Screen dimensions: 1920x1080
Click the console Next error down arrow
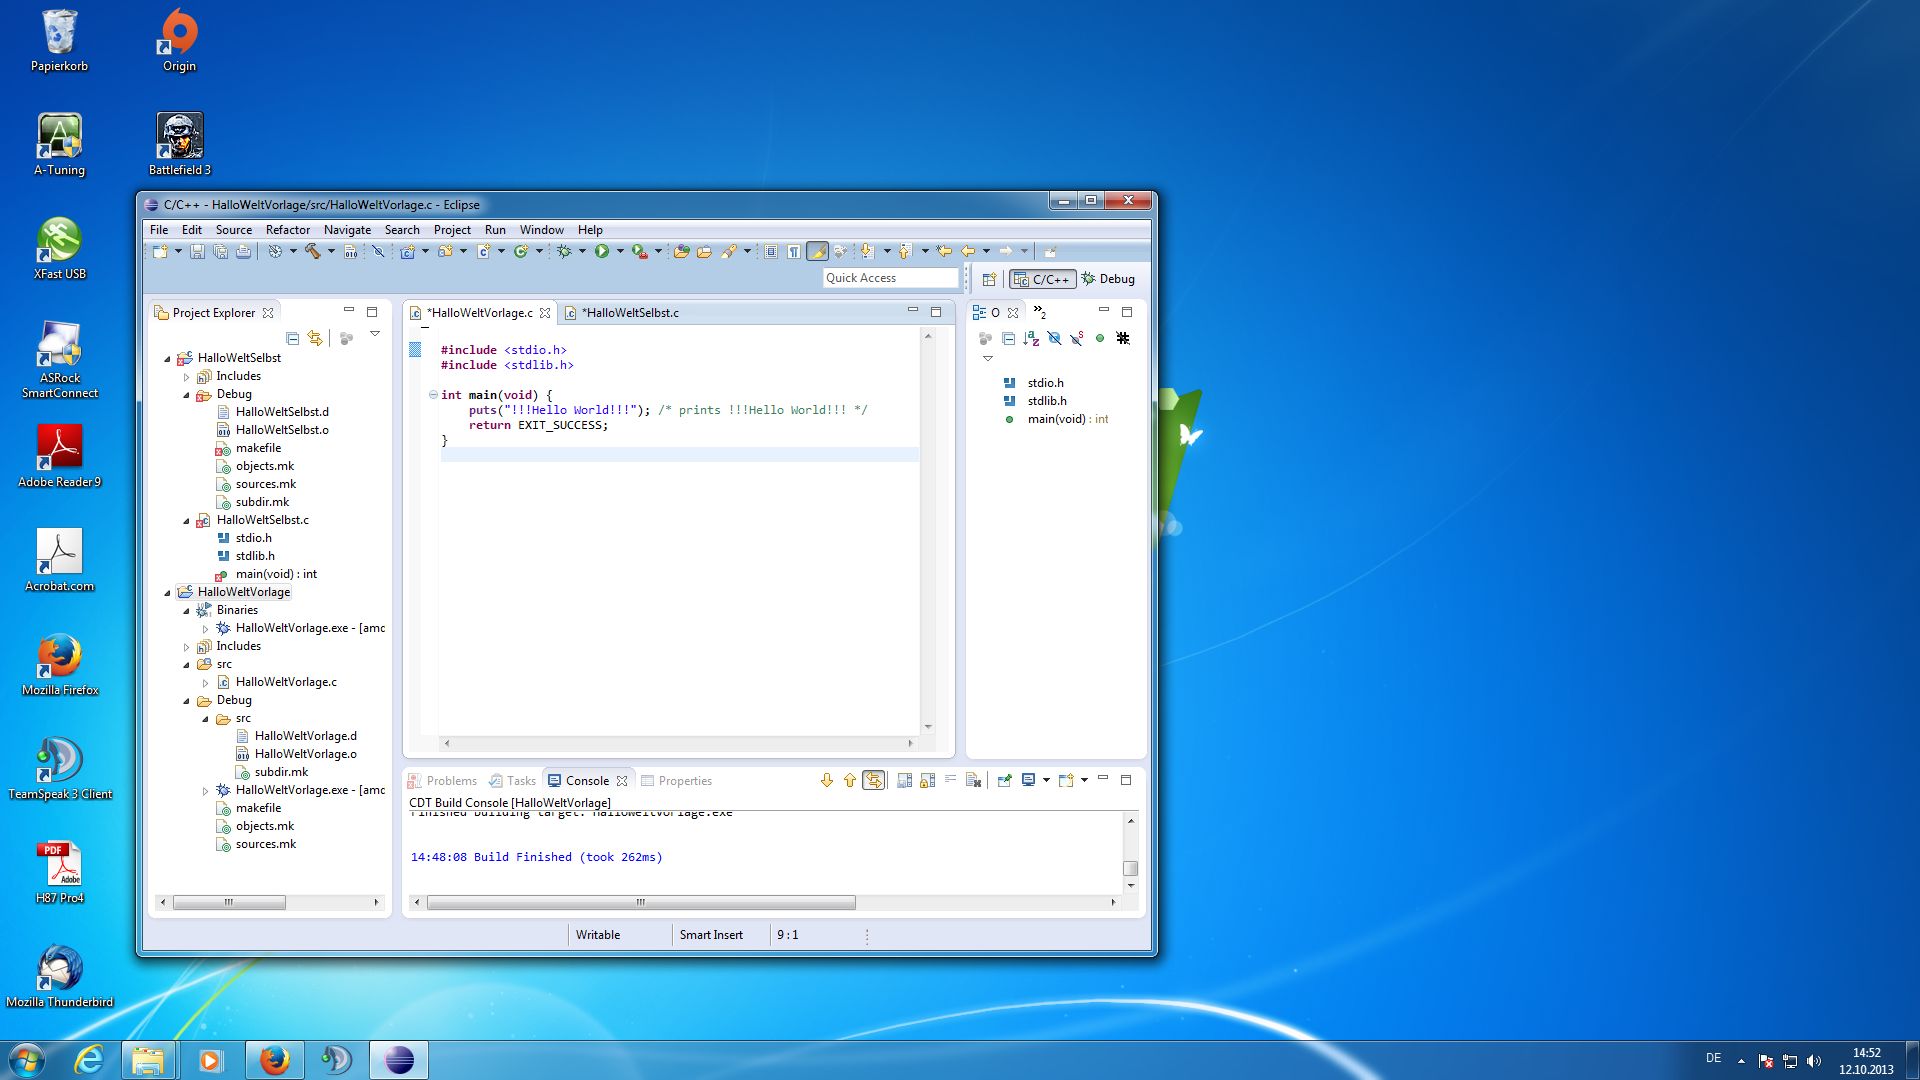click(827, 781)
